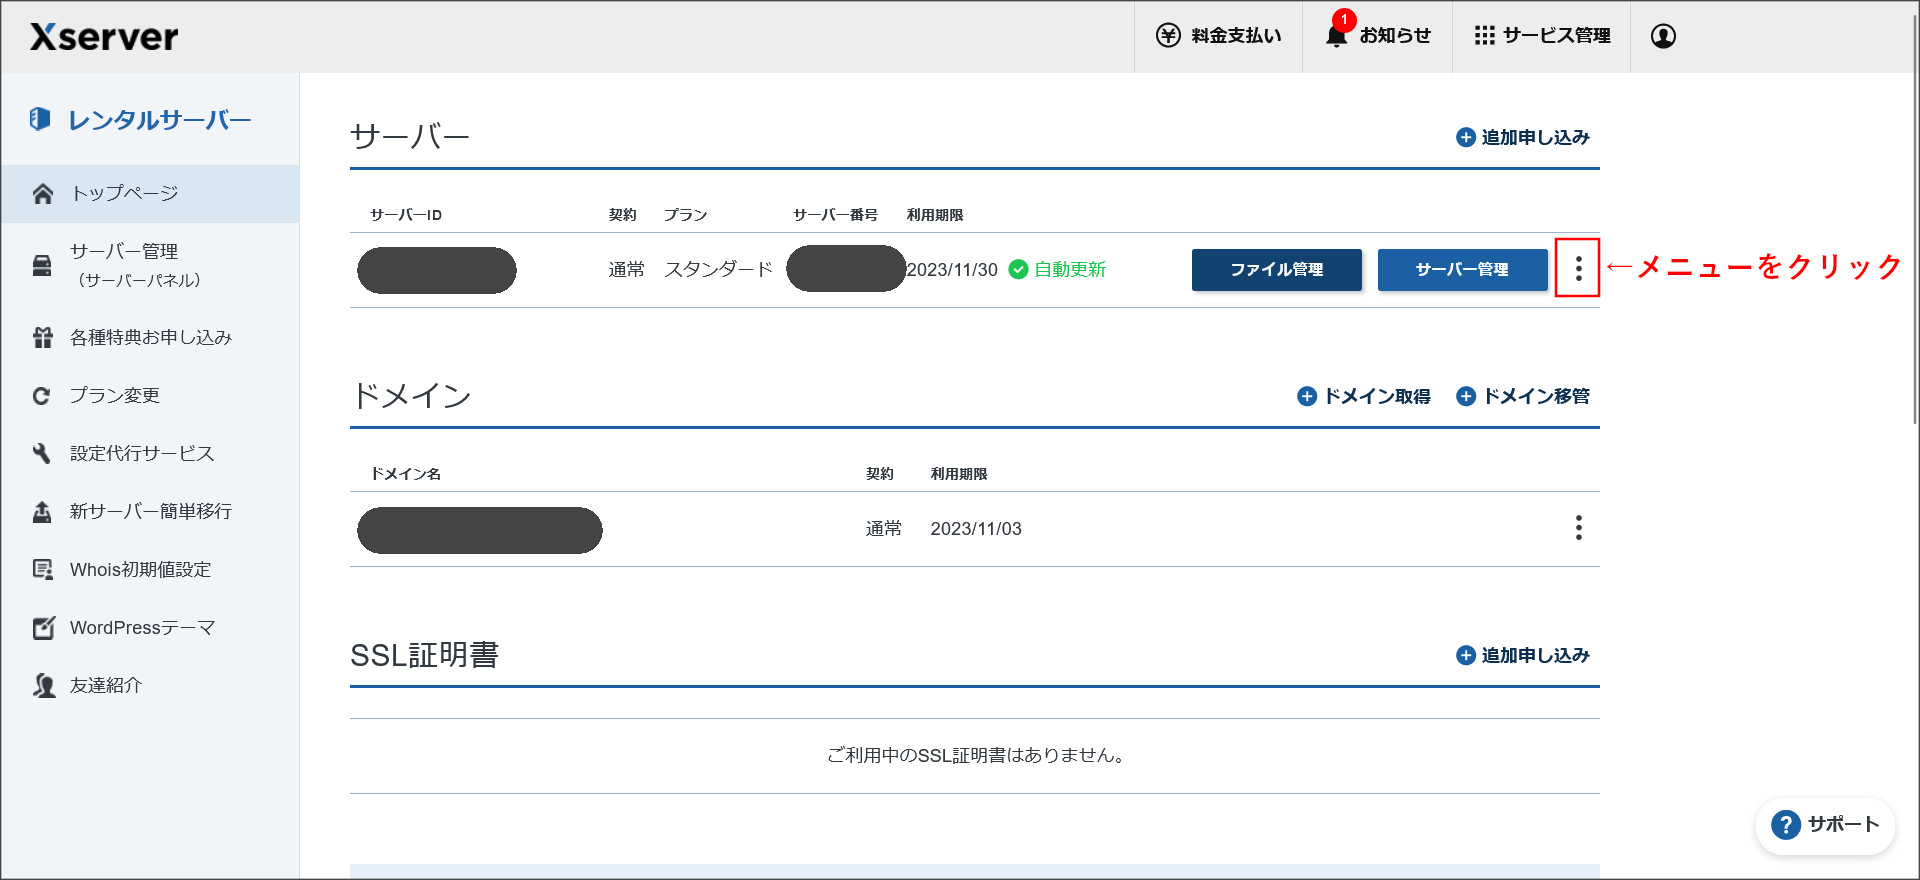Image resolution: width=1920 pixels, height=880 pixels.
Task: Click 追加申し込み in the サーバー section
Action: pyautogui.click(x=1523, y=137)
